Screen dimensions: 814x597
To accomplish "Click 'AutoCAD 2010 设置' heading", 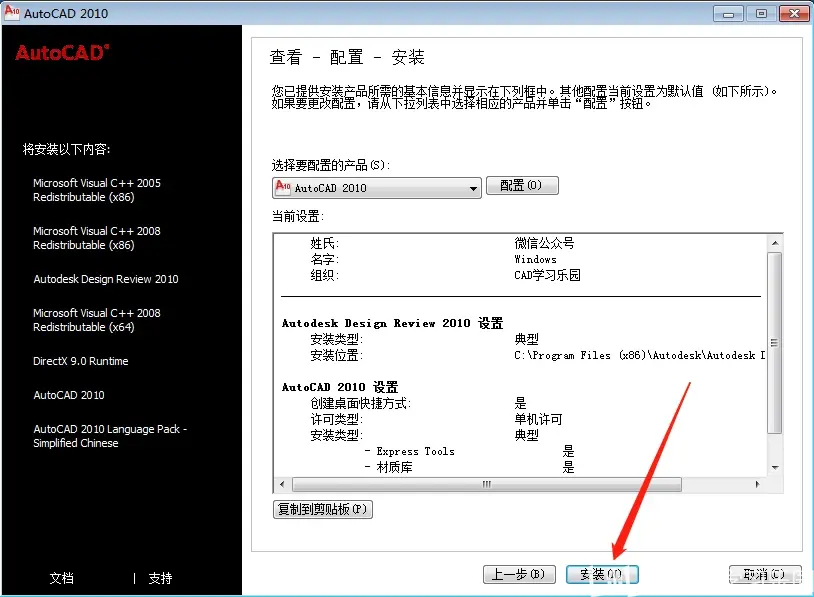I will coord(340,387).
